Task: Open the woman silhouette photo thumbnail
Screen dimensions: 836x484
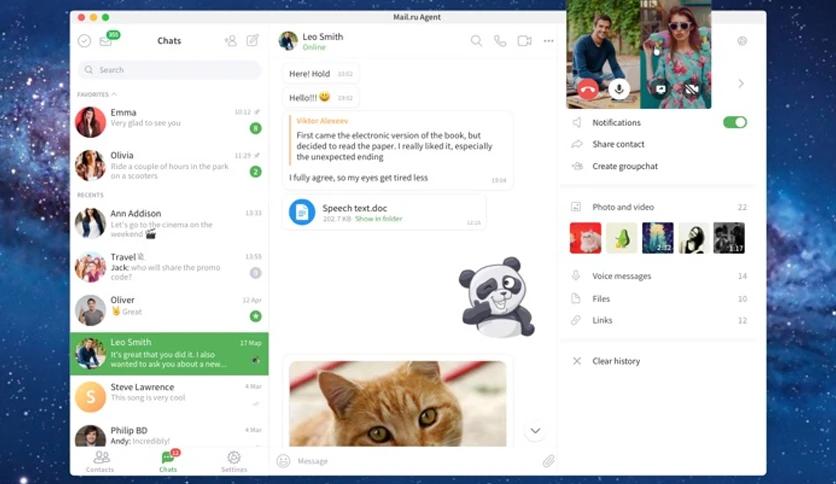Action: pos(693,238)
